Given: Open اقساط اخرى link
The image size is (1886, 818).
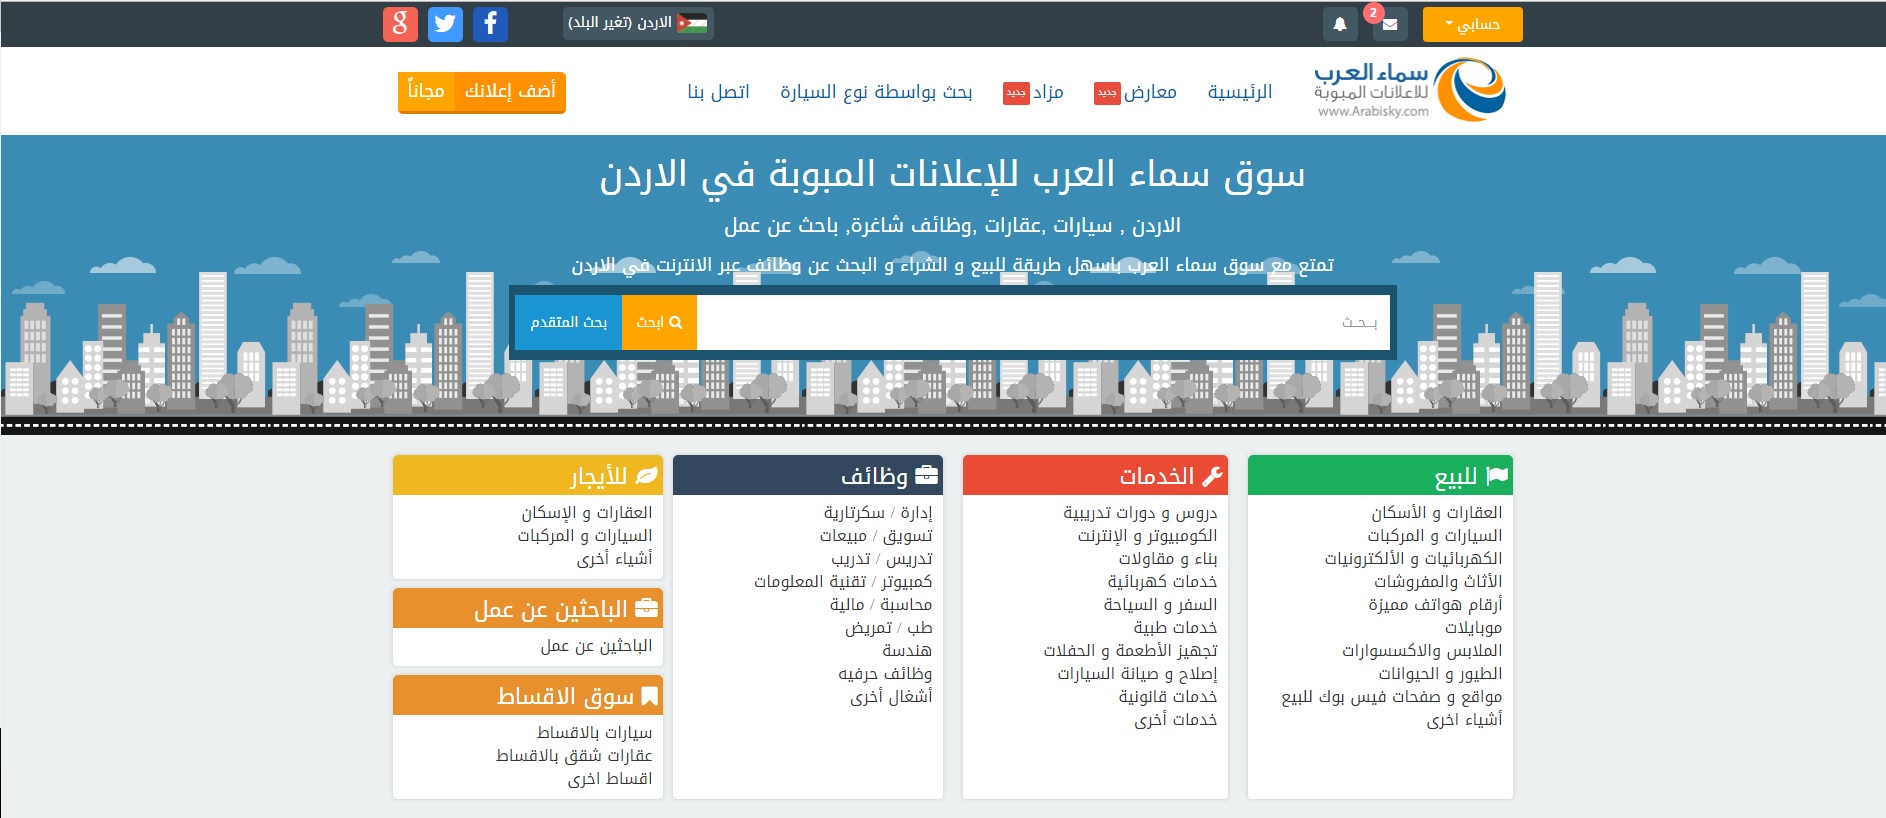Looking at the screenshot, I should tap(610, 779).
